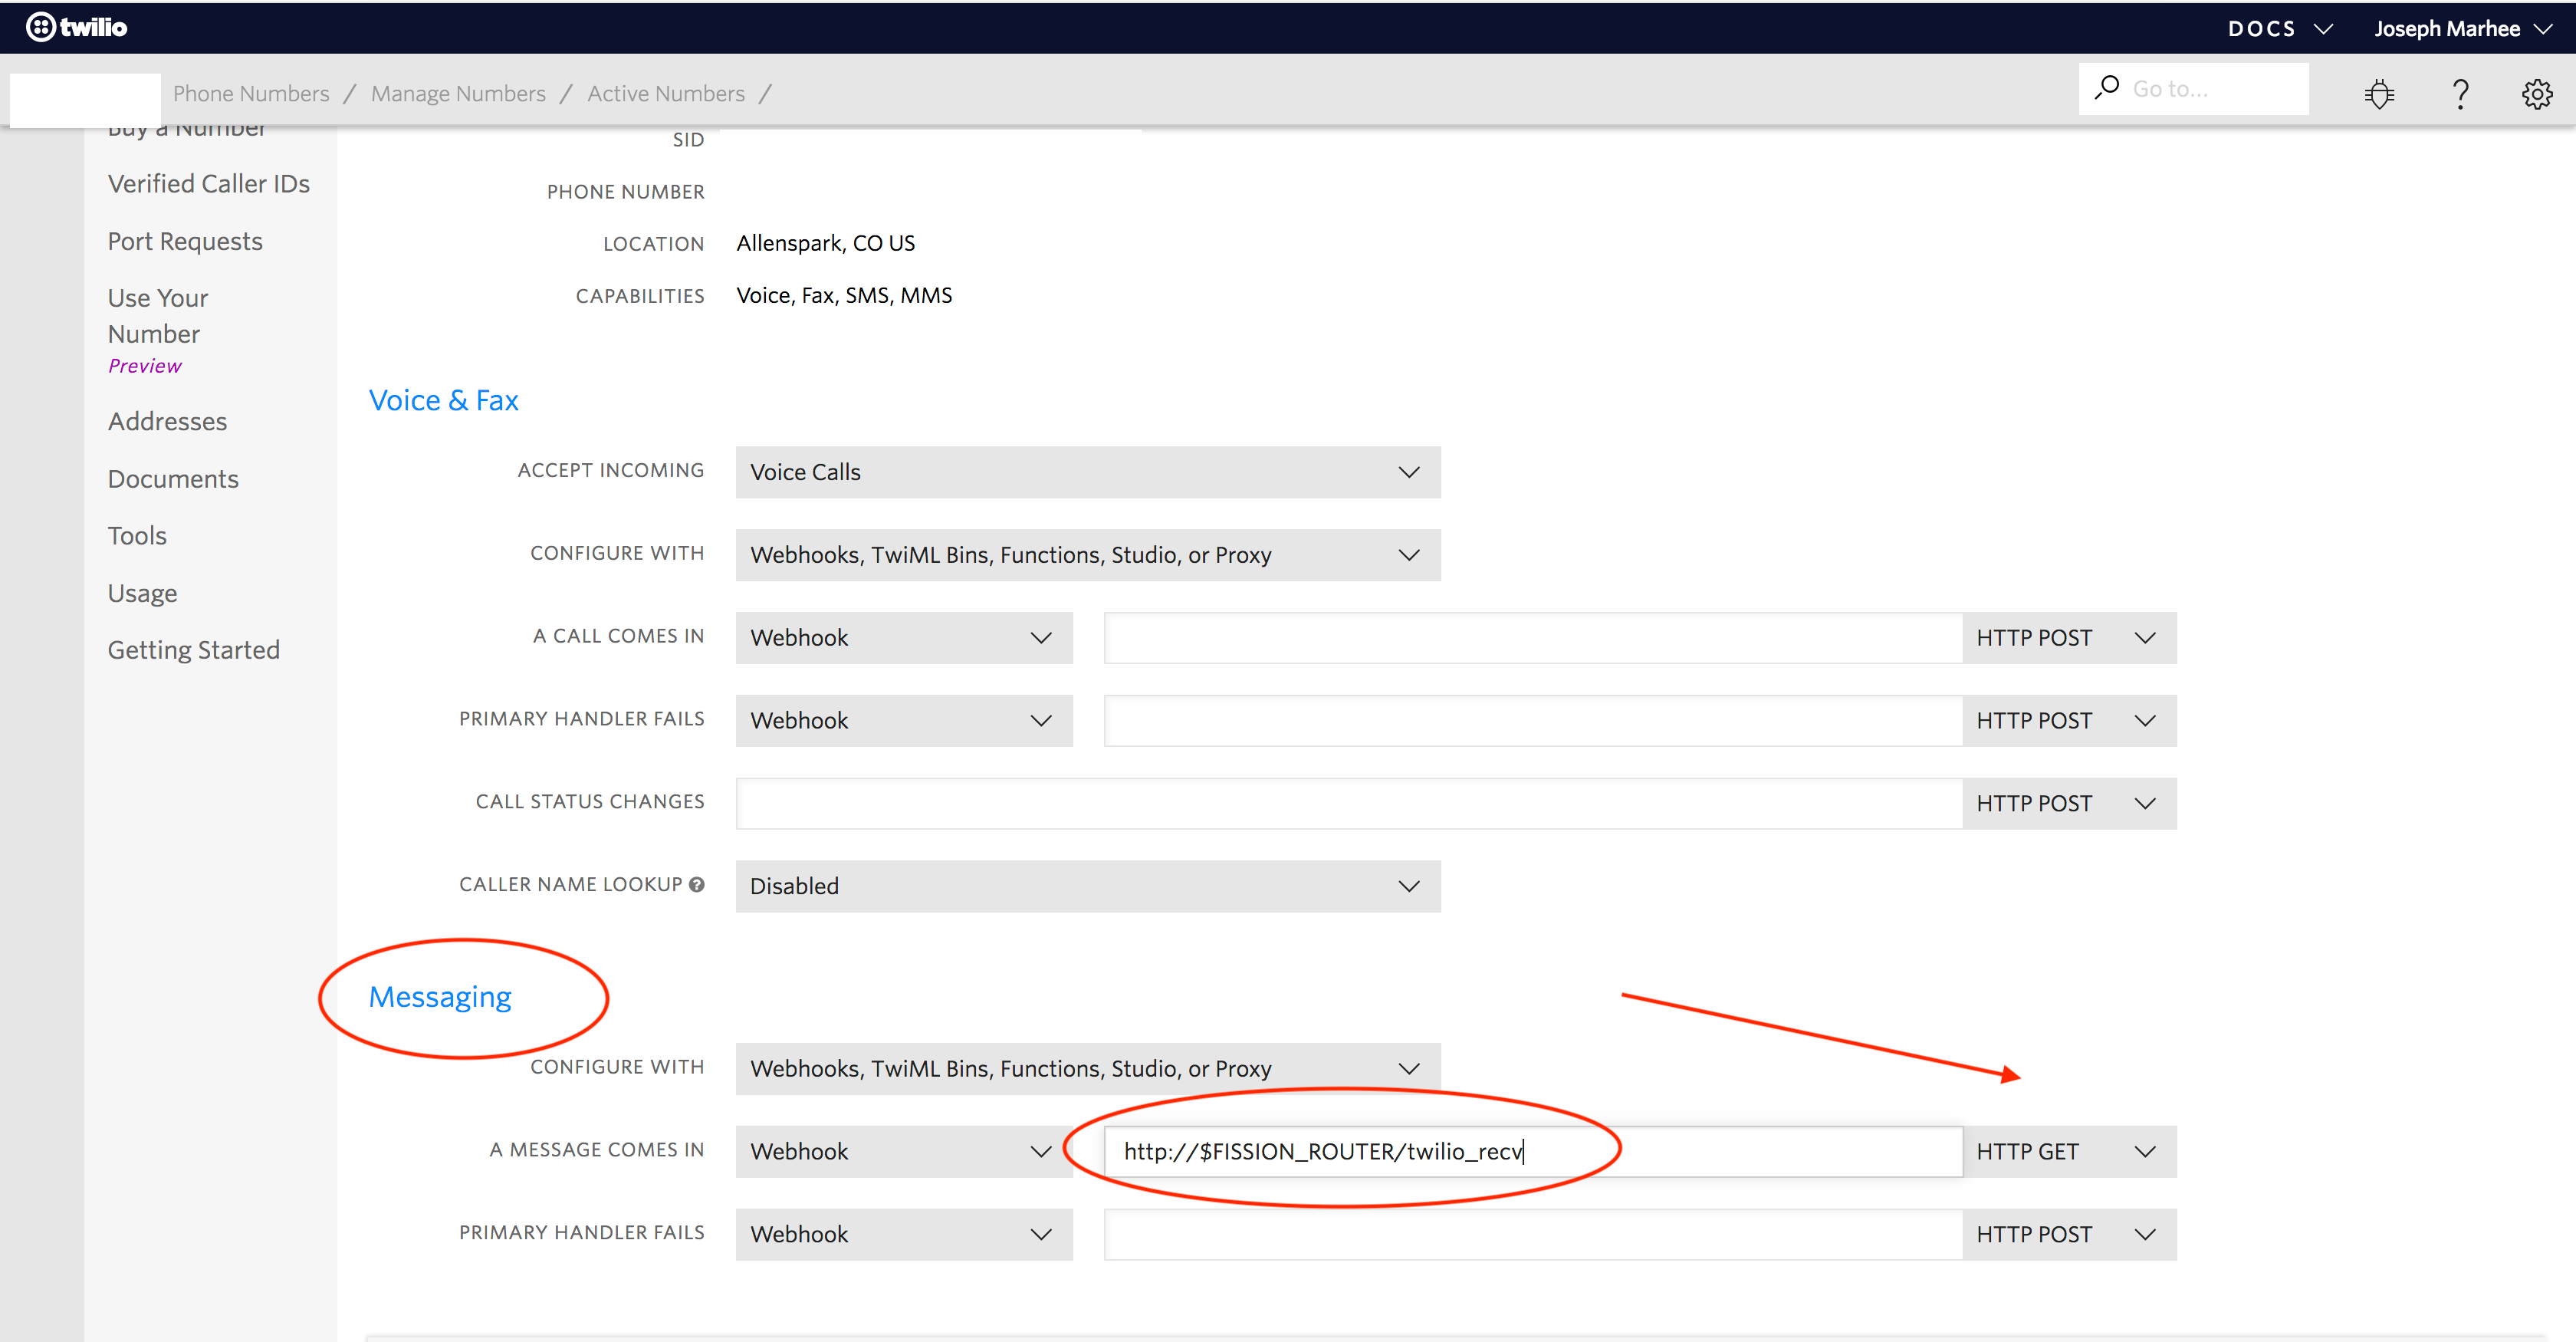Expand Messaging Primary Handler Fails Webhook dropdown

[x=904, y=1235]
